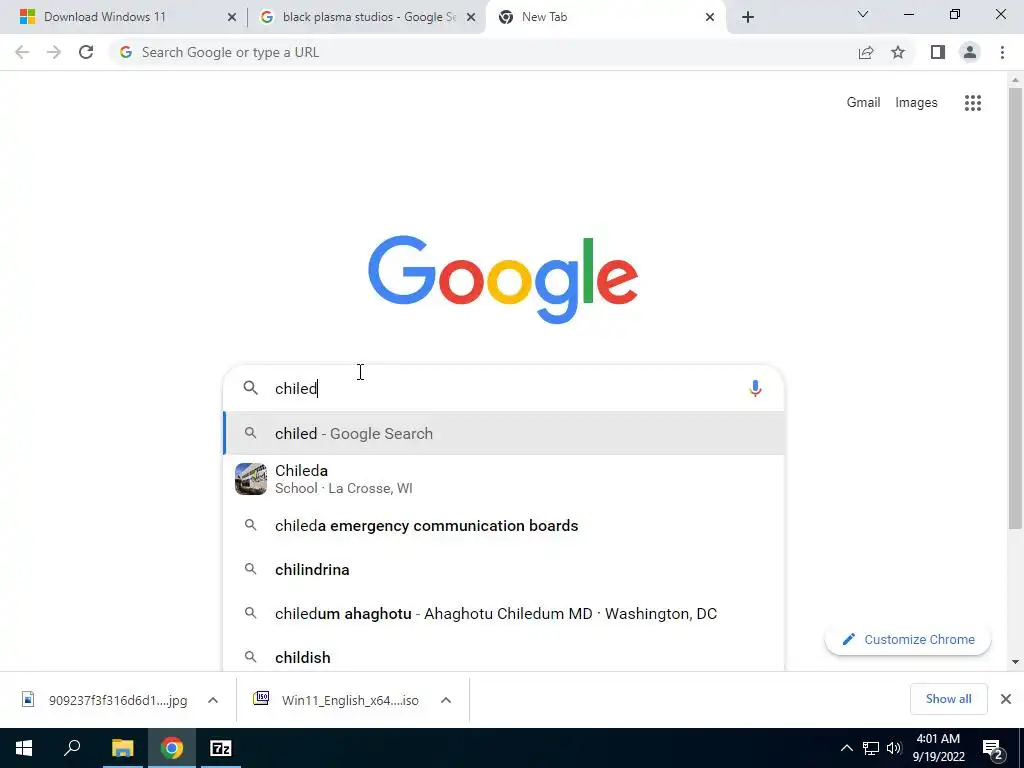Click the Chileda school thumbnail

pos(251,479)
